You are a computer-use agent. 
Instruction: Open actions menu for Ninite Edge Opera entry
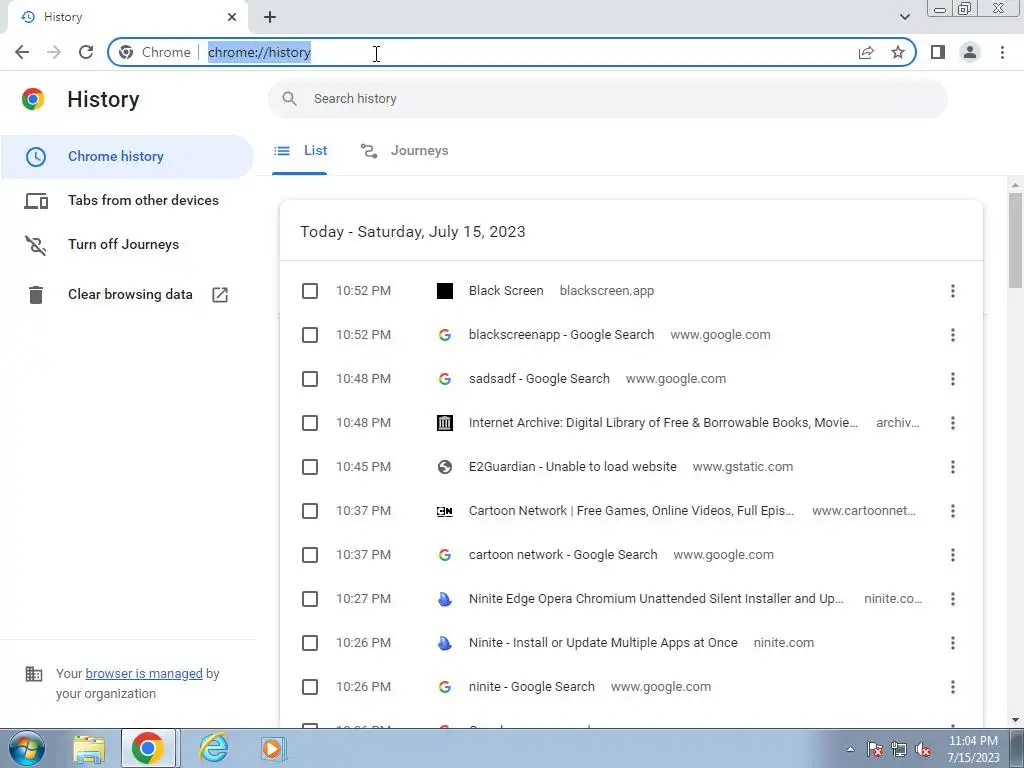pyautogui.click(x=953, y=599)
